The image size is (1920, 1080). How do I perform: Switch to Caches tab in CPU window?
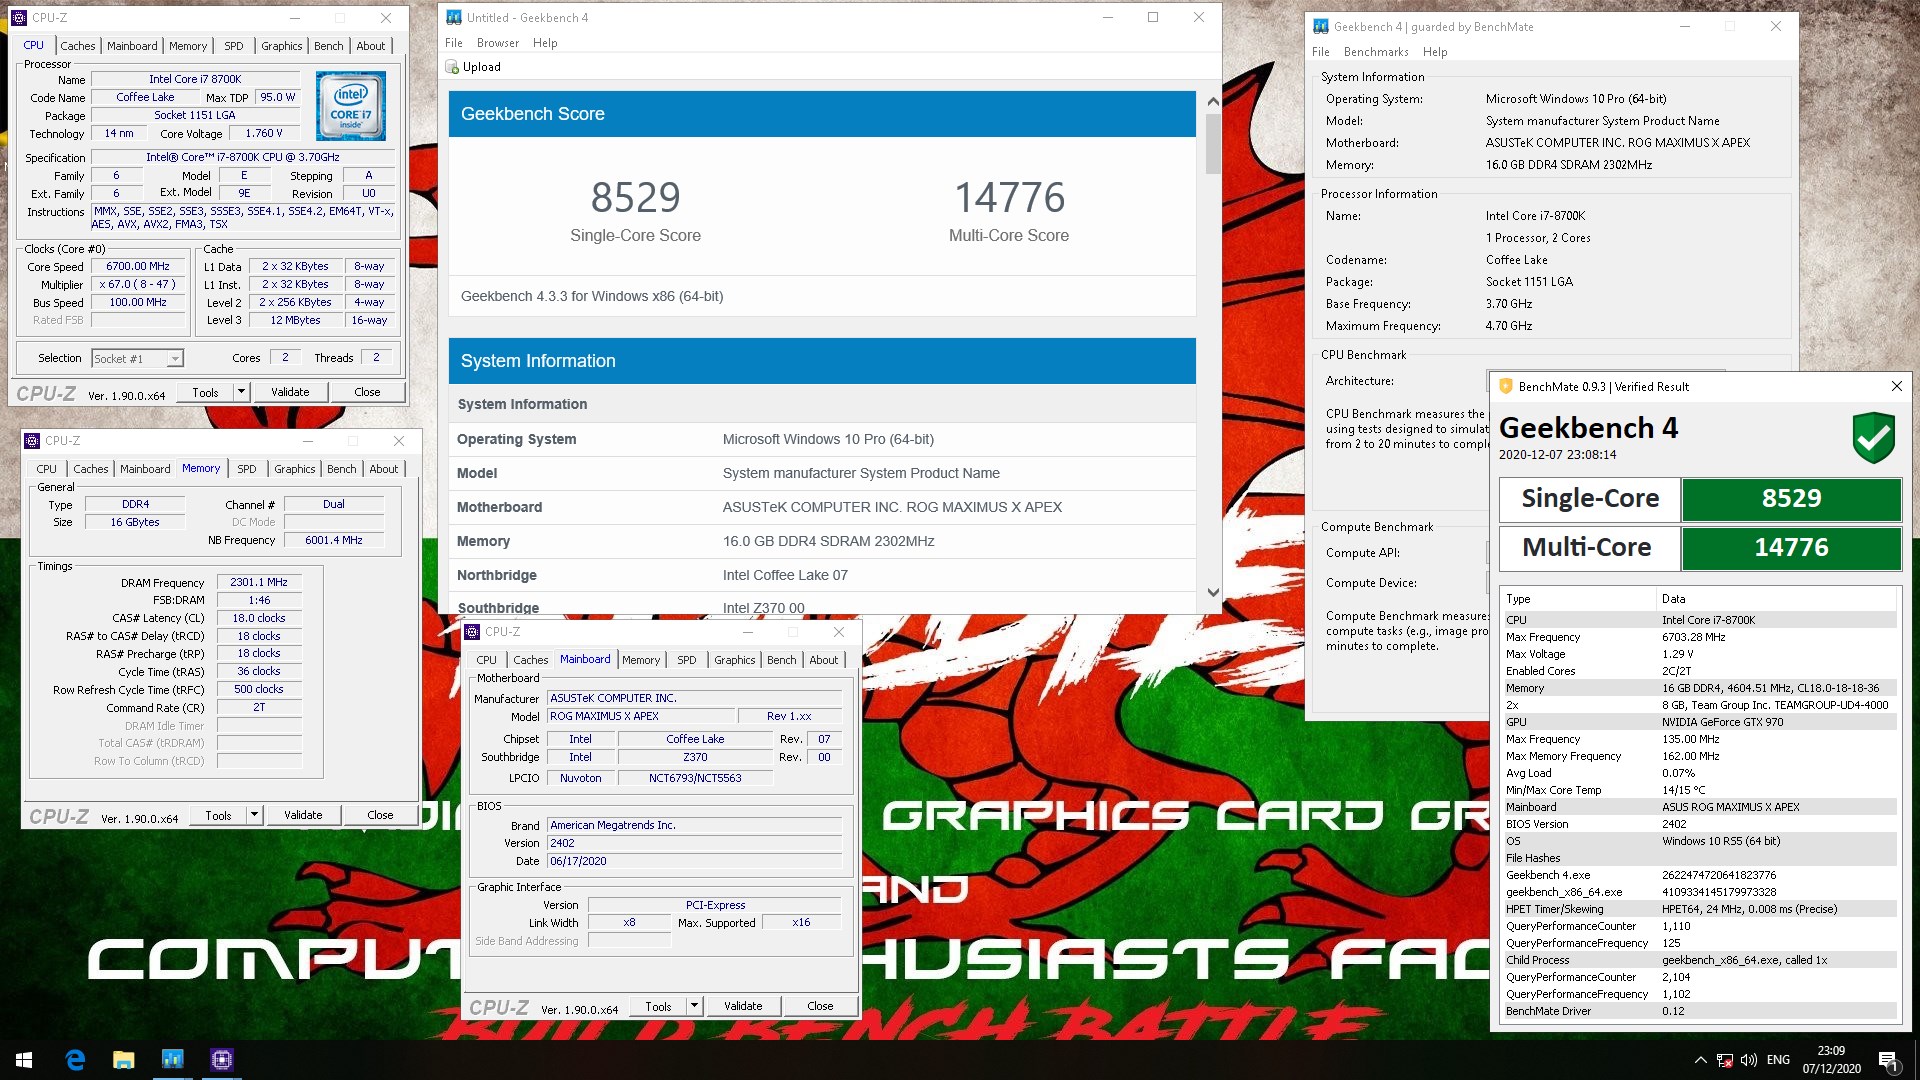pyautogui.click(x=78, y=46)
